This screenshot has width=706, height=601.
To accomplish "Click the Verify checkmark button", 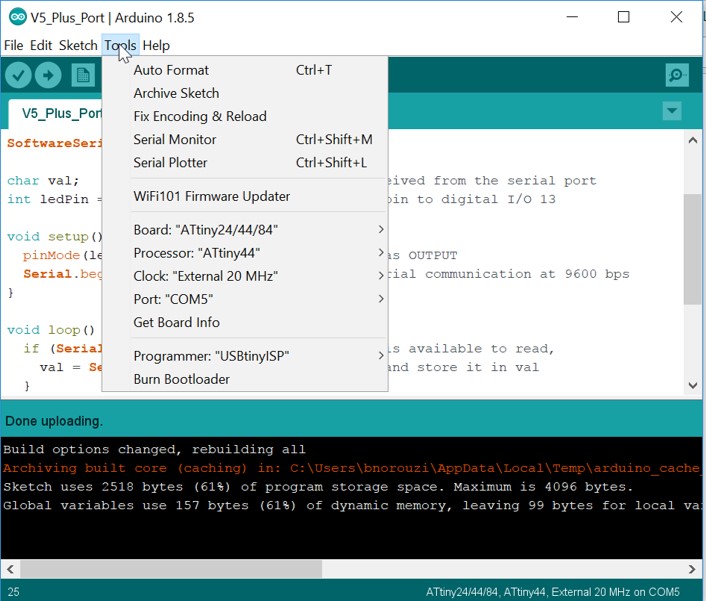I will [x=18, y=75].
